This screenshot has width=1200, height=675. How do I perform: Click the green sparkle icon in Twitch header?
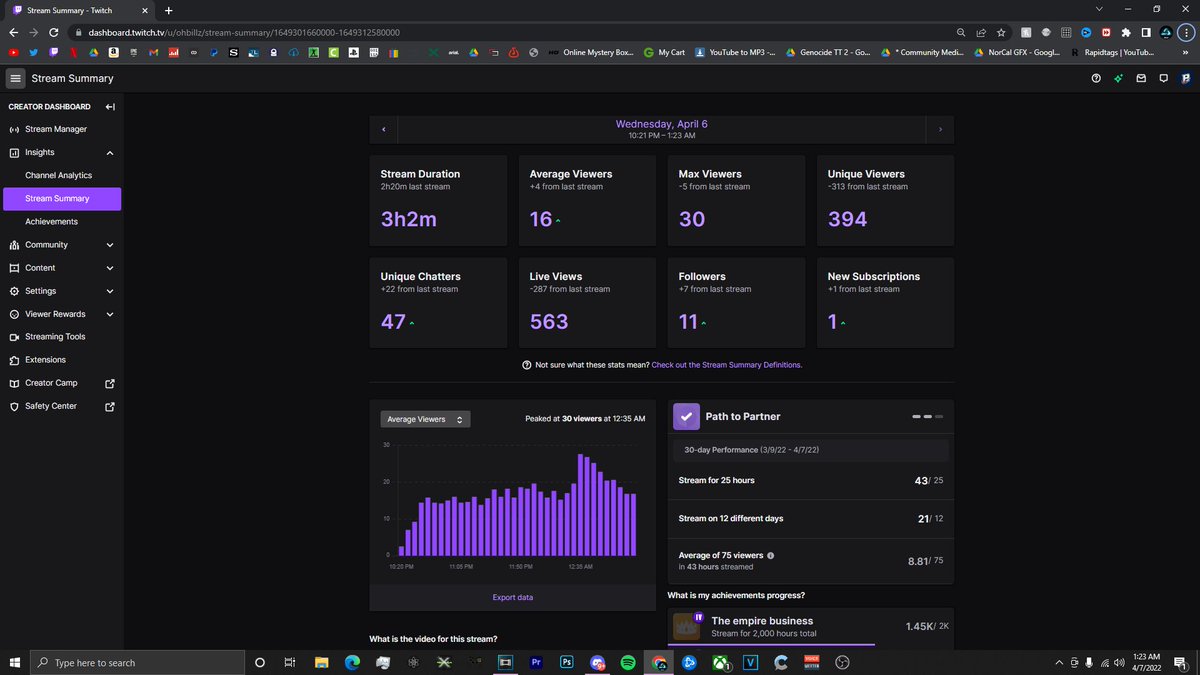point(1119,78)
